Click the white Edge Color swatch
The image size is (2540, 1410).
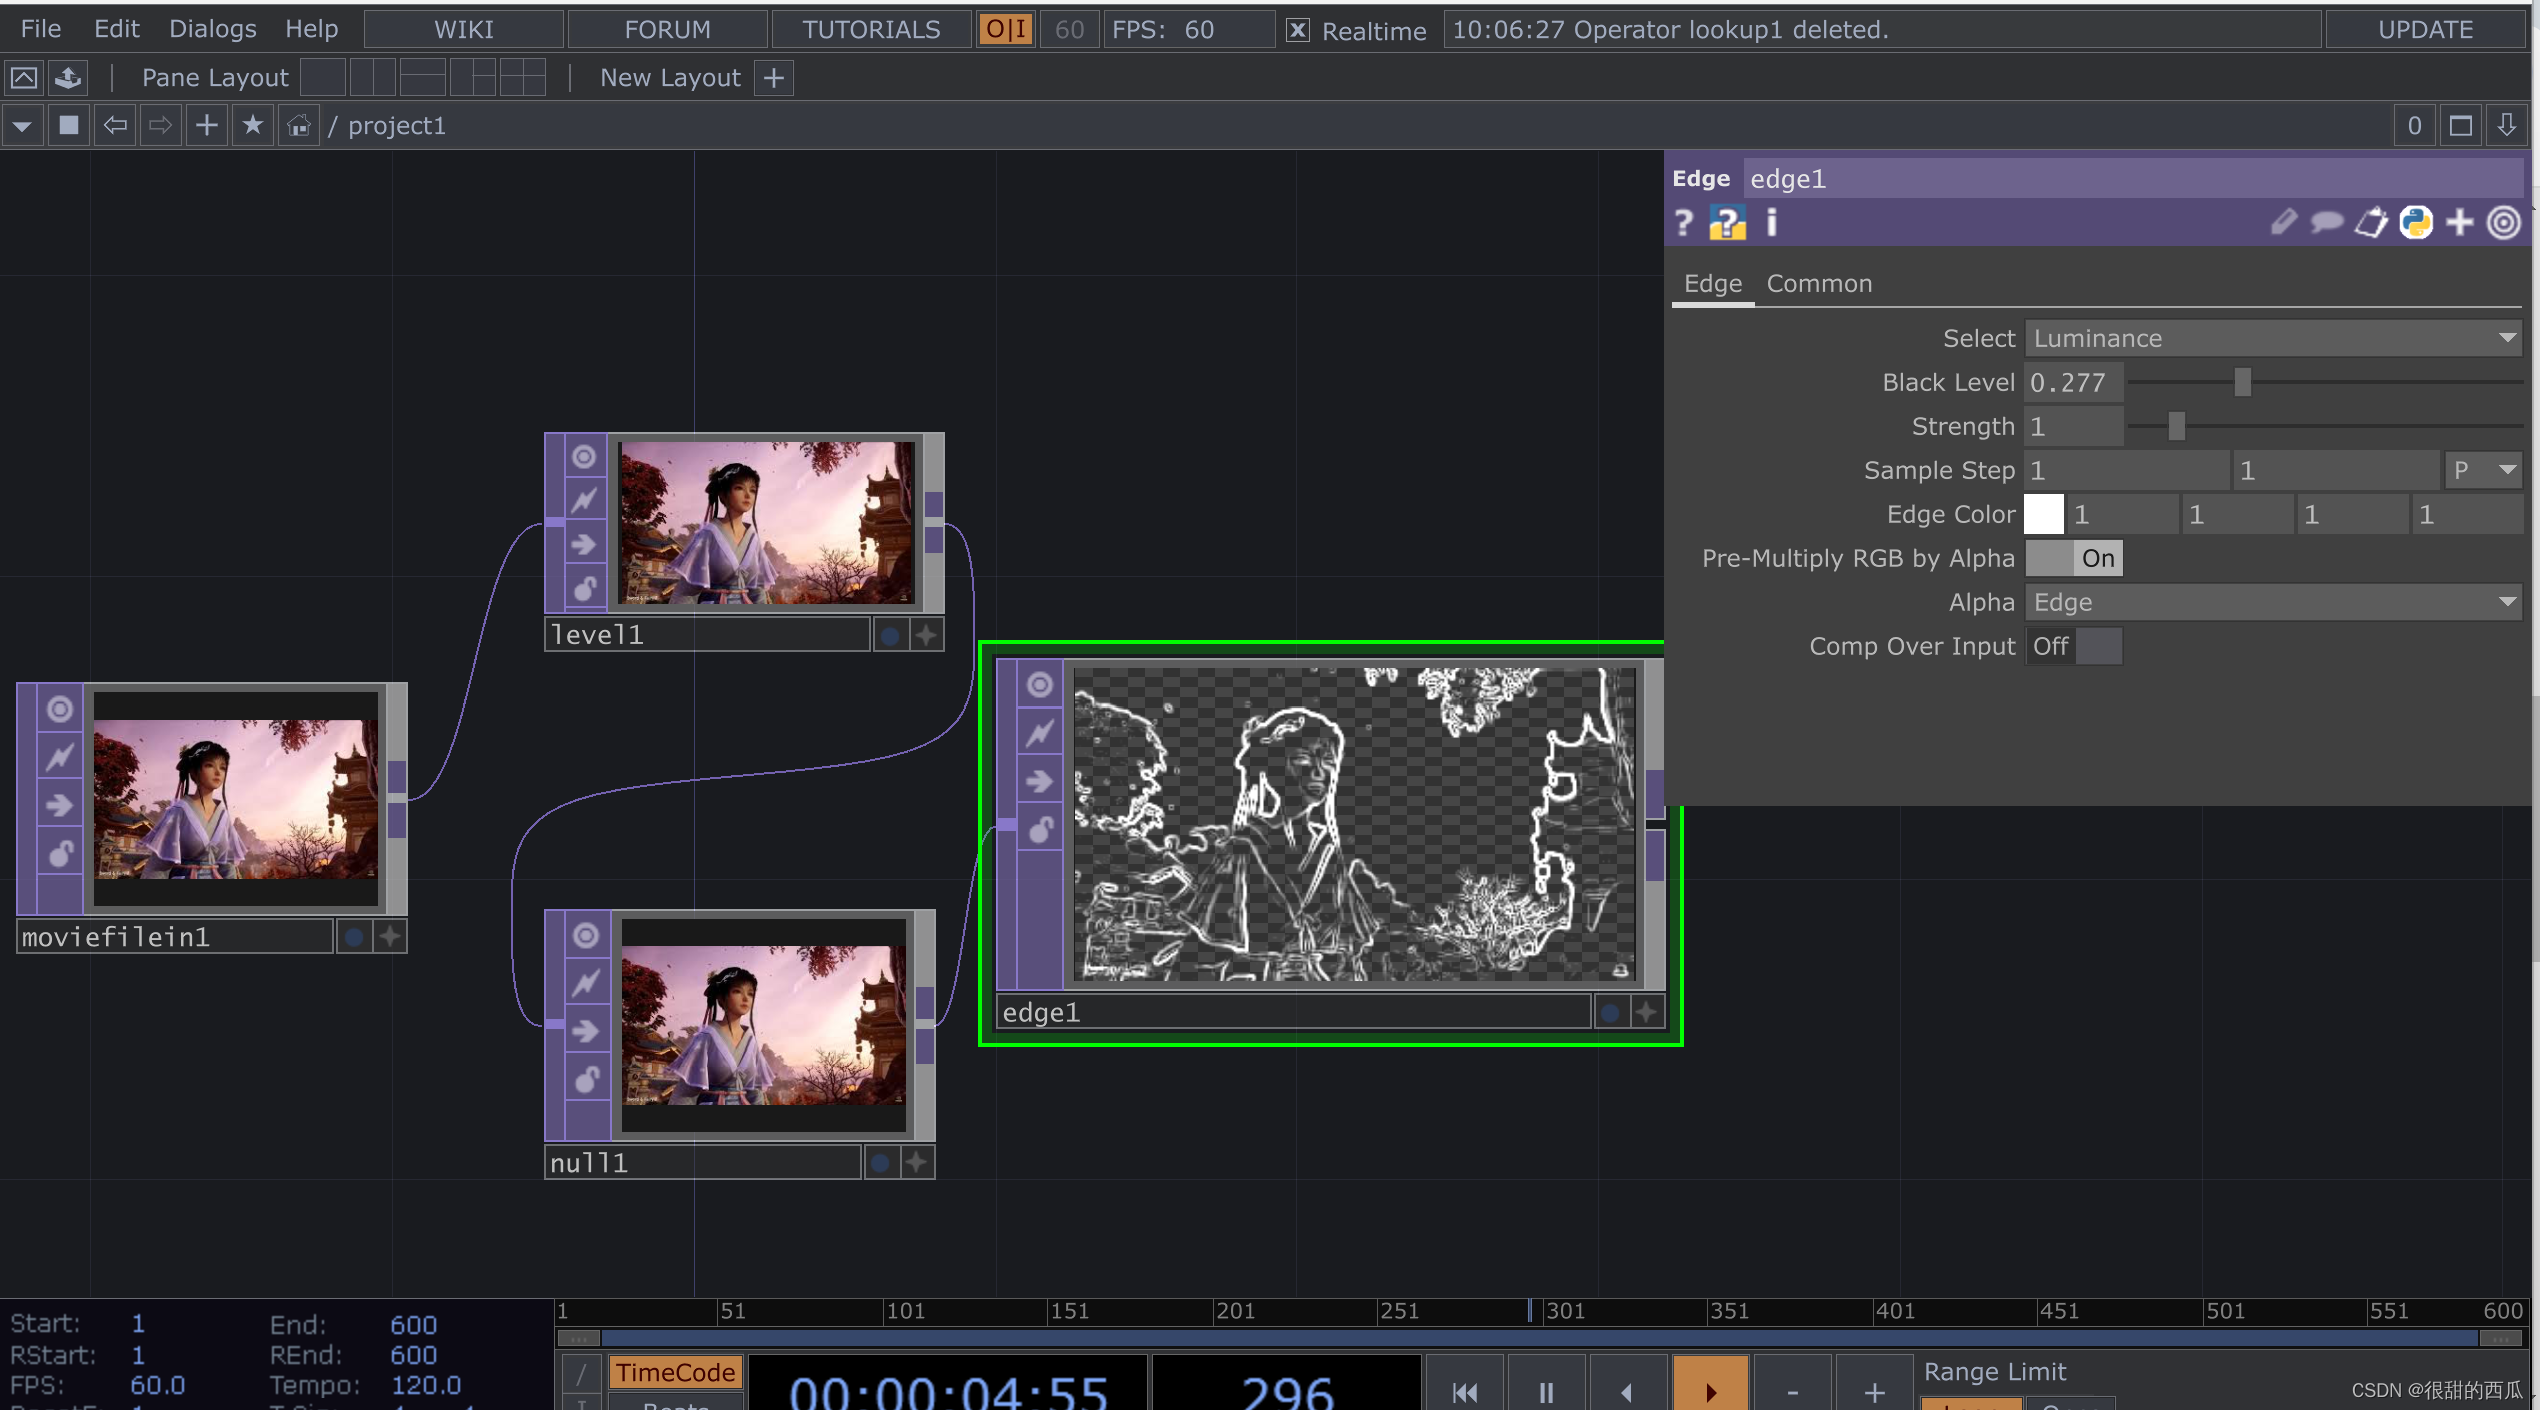[2044, 514]
